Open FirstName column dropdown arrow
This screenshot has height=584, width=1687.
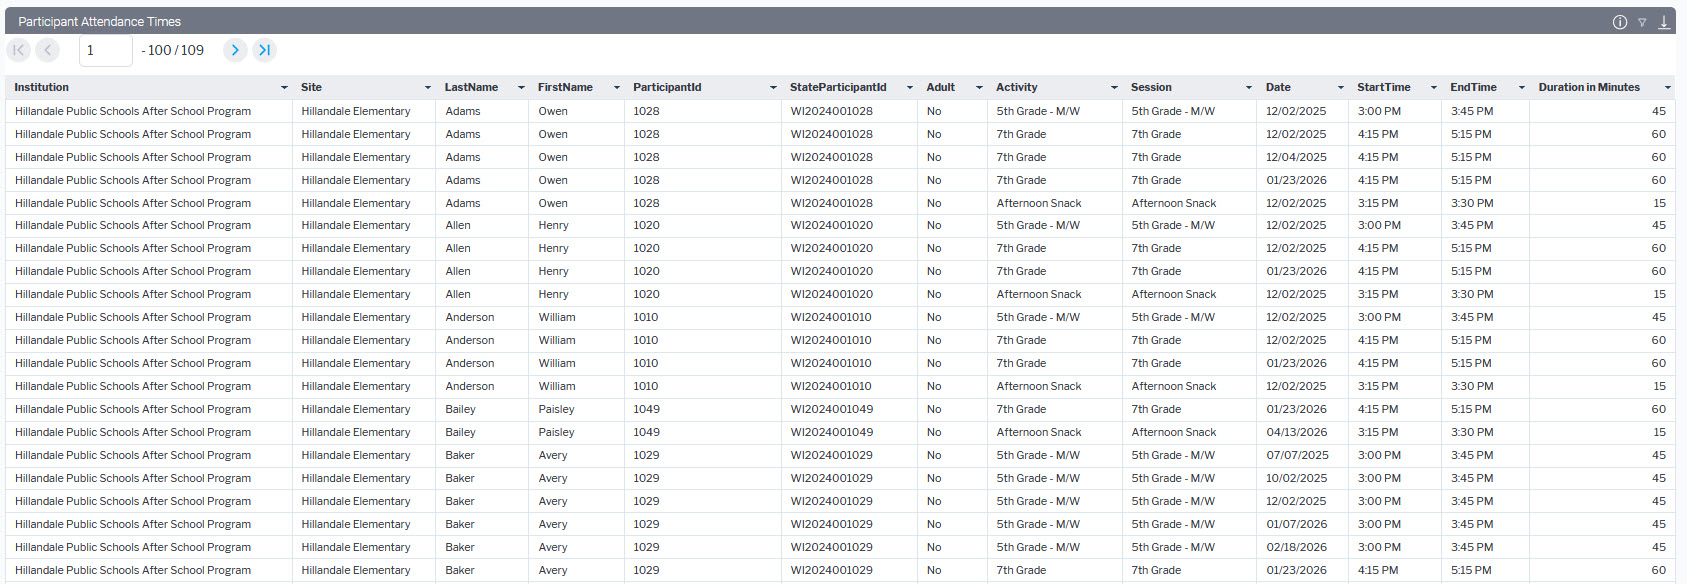(x=617, y=88)
